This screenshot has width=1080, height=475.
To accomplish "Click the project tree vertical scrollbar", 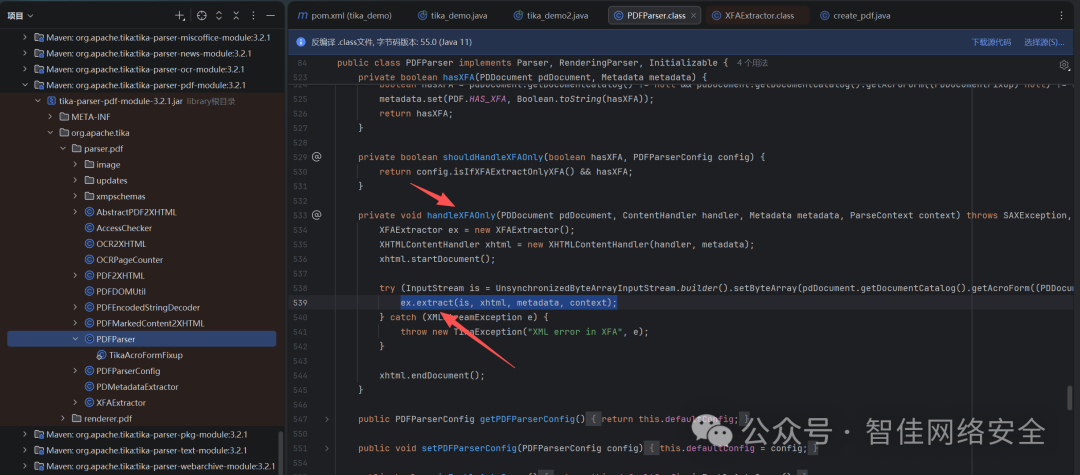I will [x=280, y=451].
